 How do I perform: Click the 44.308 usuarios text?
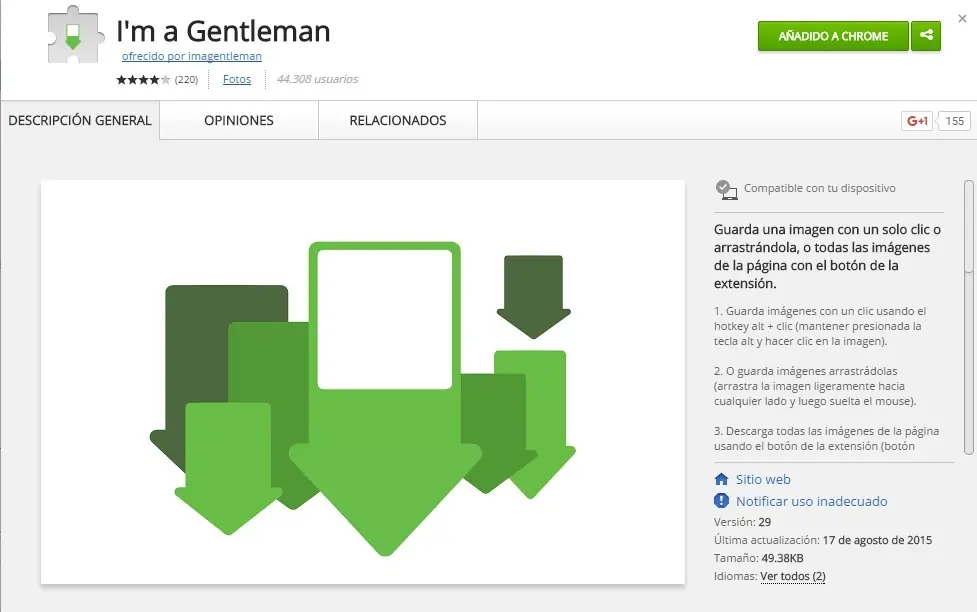coord(317,79)
